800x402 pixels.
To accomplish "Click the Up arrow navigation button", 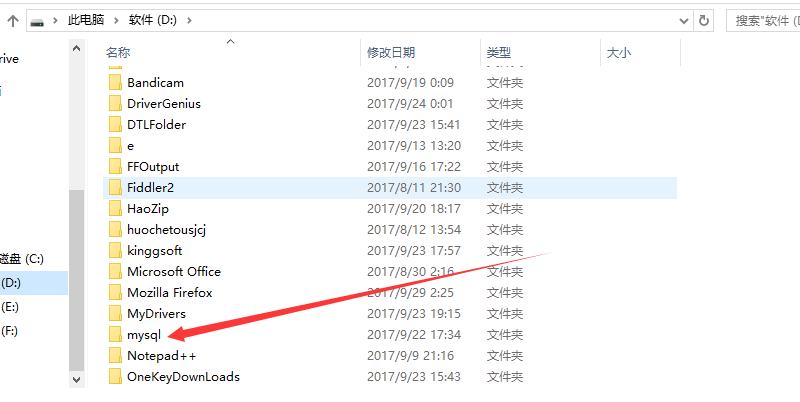I will (13, 20).
